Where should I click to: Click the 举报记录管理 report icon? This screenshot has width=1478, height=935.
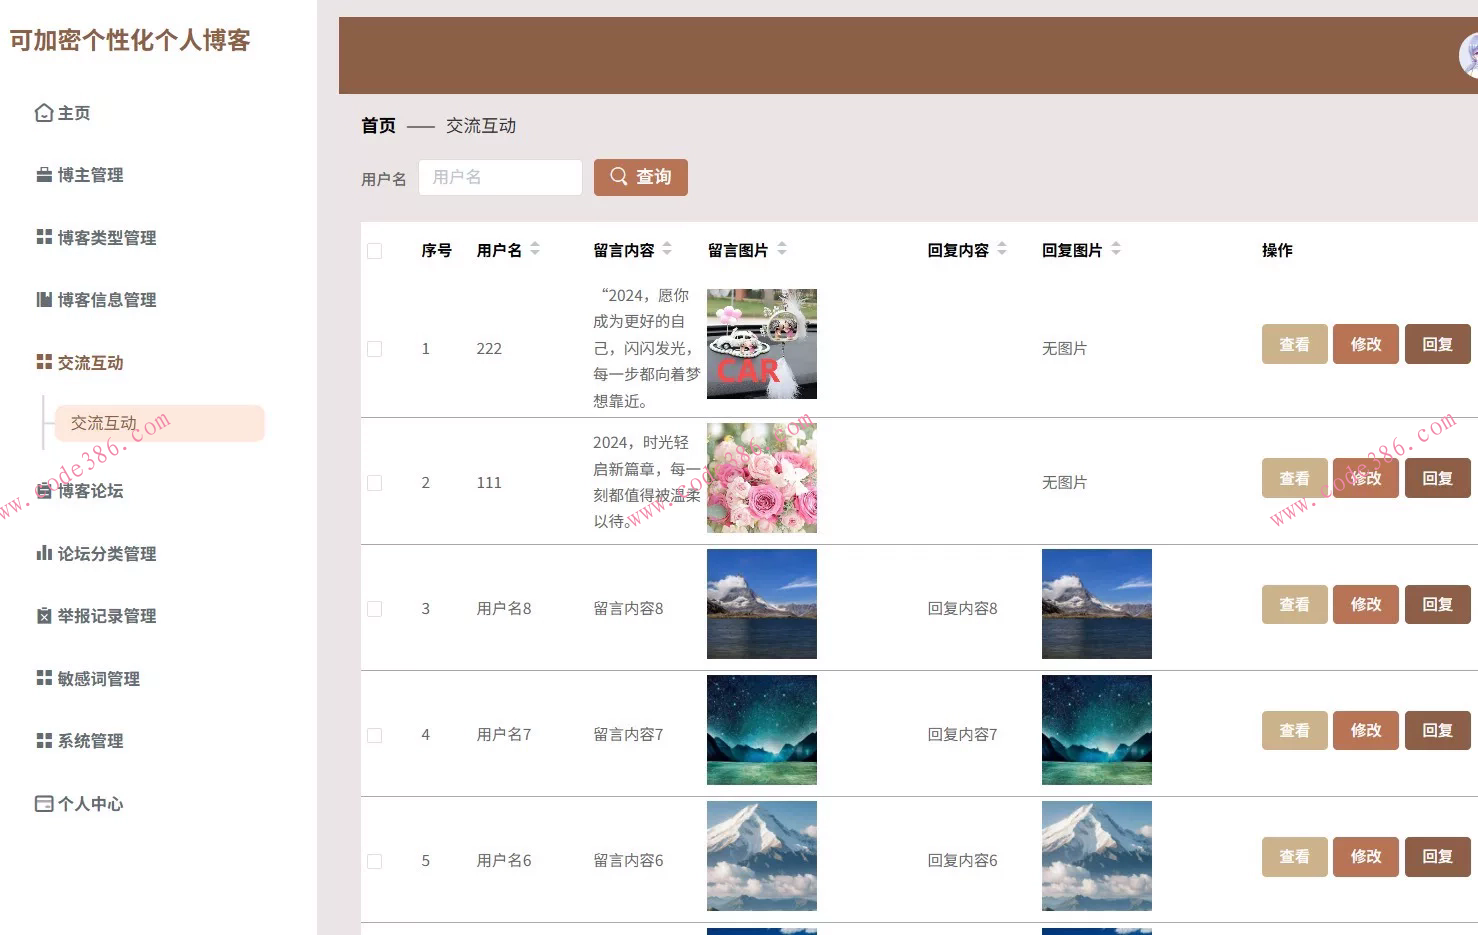[x=42, y=616]
